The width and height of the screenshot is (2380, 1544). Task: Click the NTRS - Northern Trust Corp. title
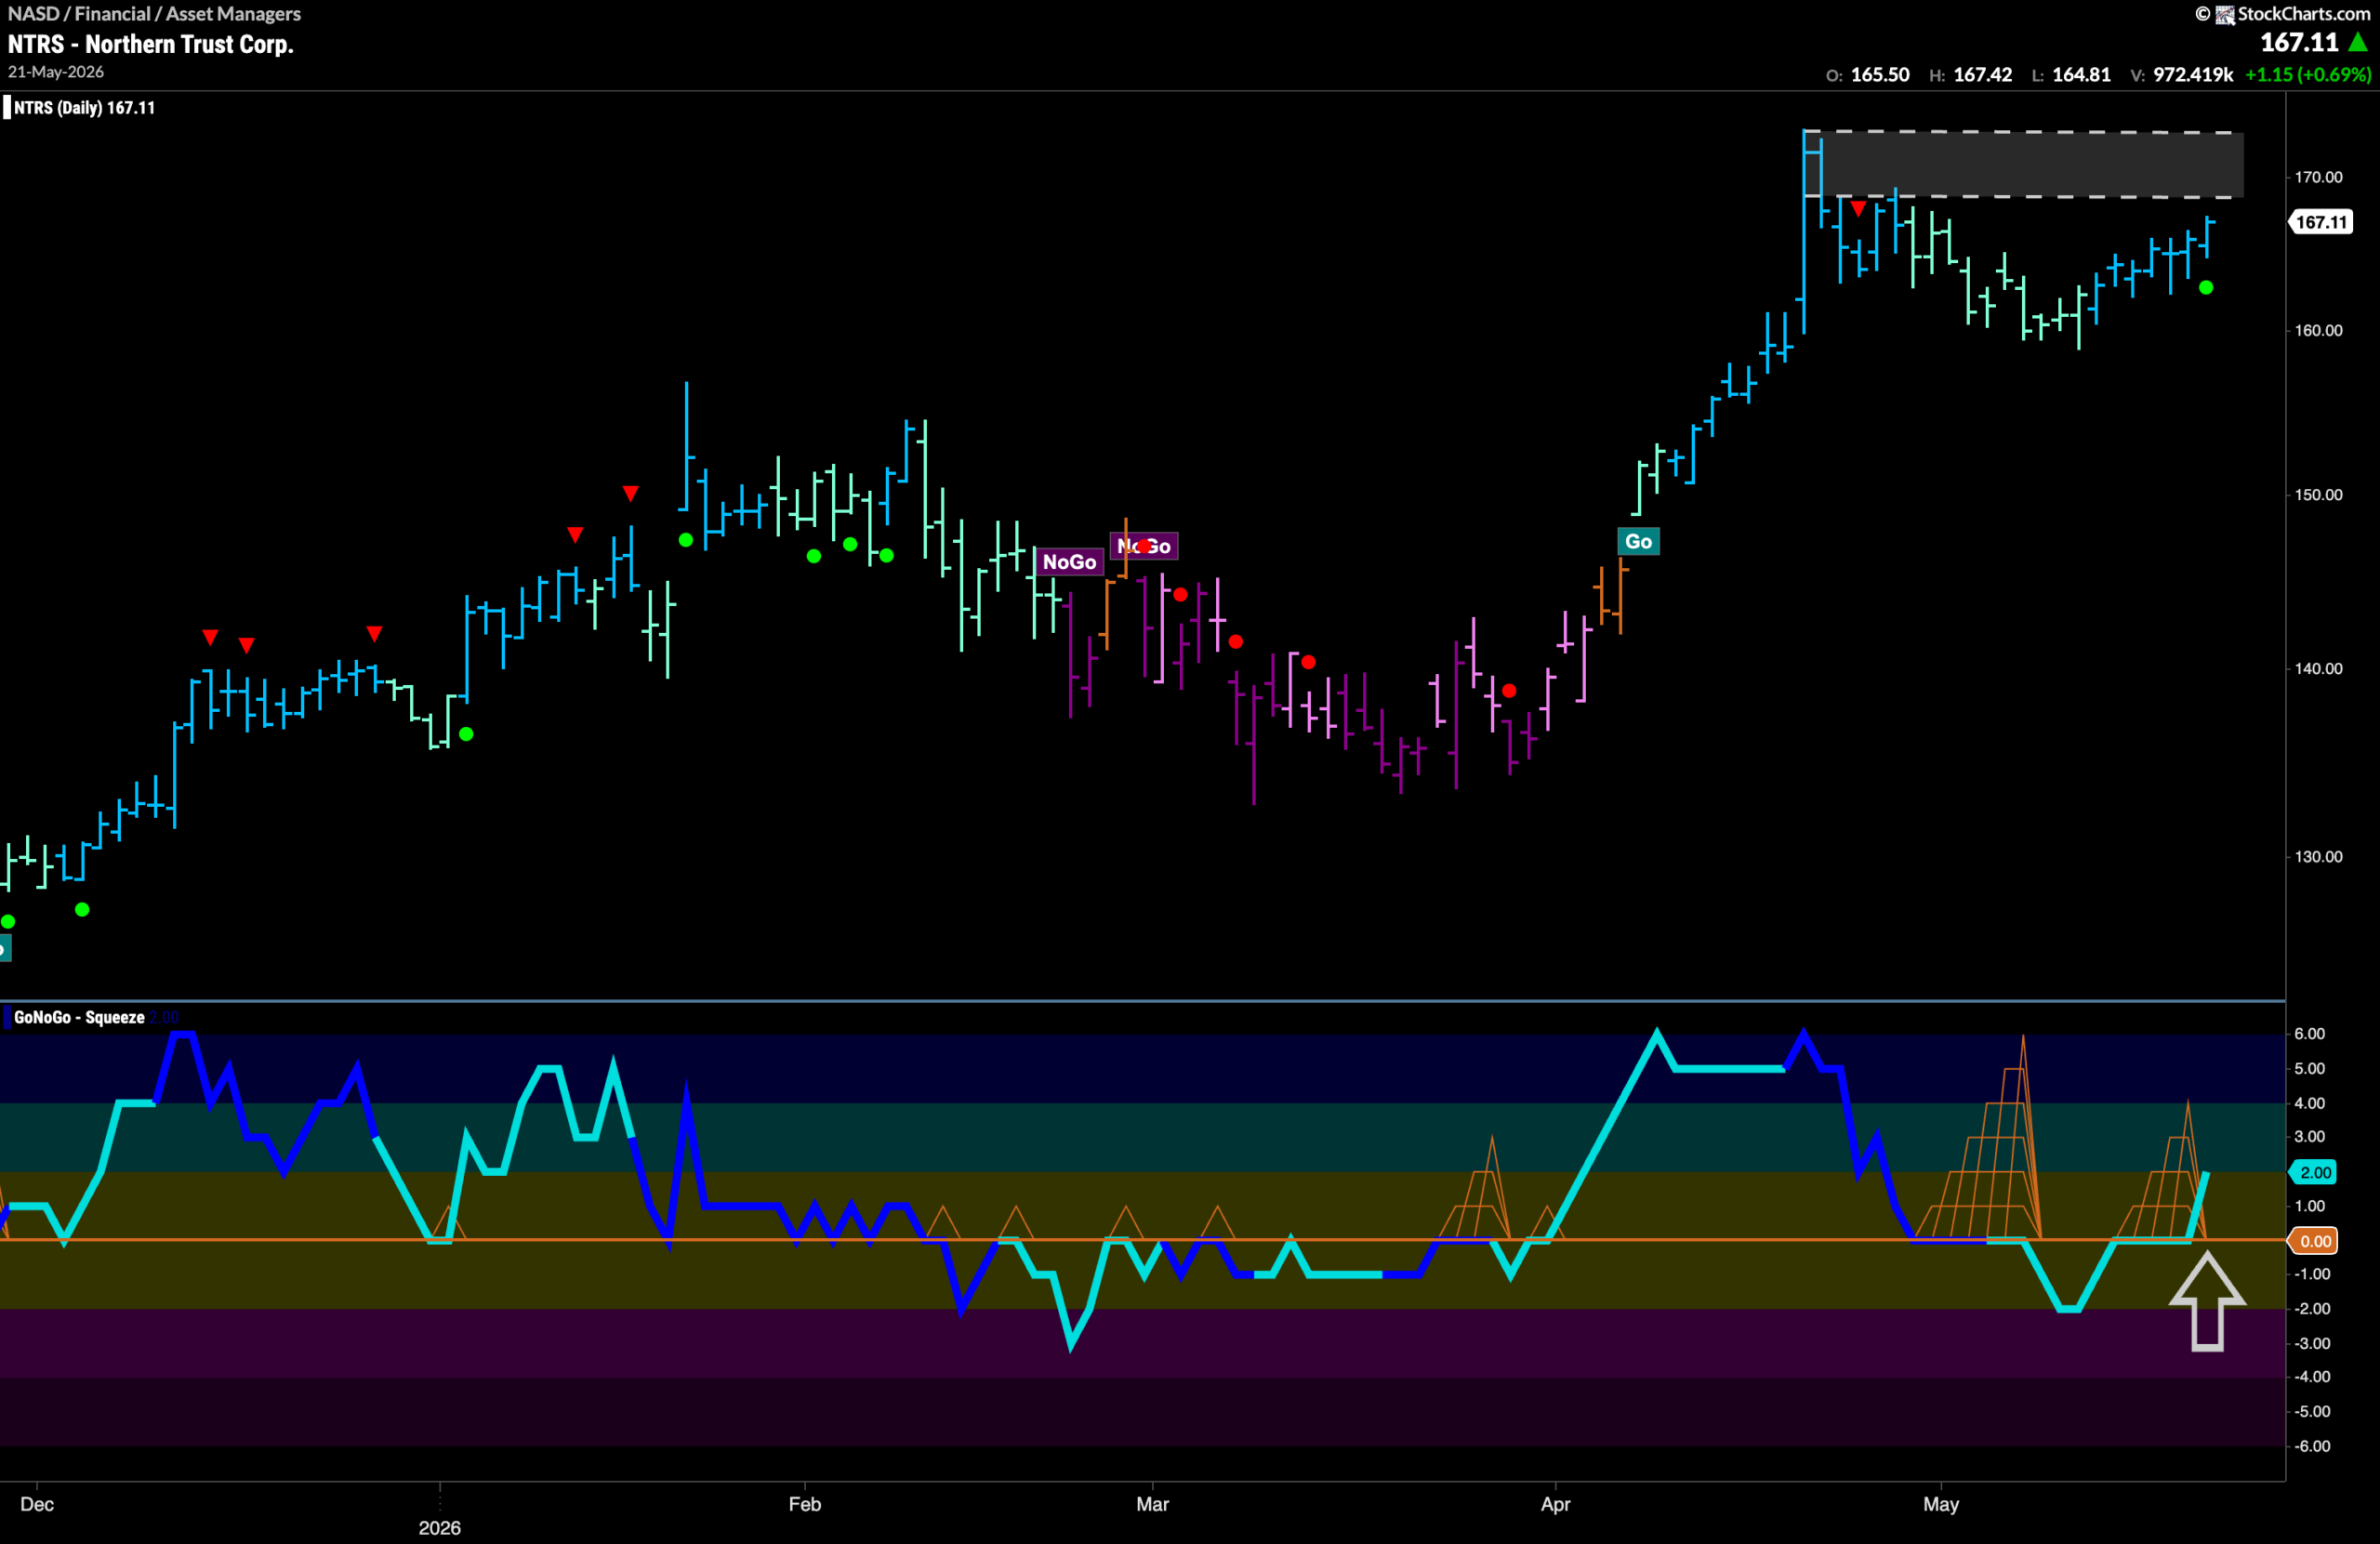(151, 44)
